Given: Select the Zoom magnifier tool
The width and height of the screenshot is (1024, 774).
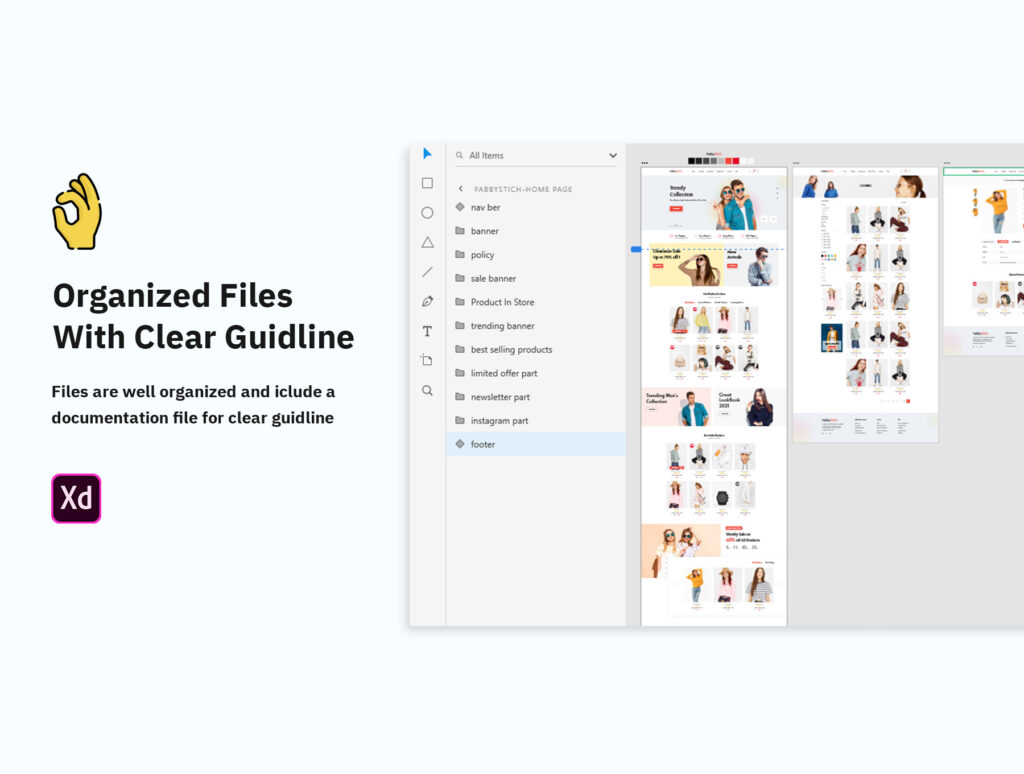Looking at the screenshot, I should [427, 390].
